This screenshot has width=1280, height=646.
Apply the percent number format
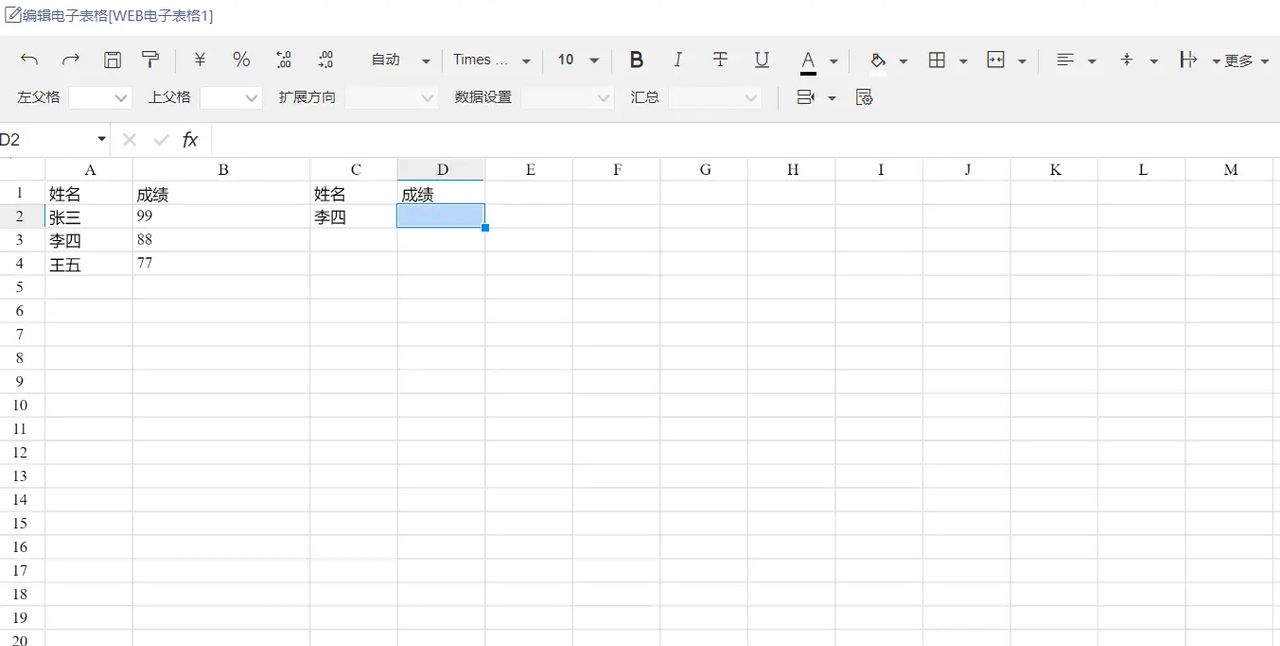(x=241, y=60)
